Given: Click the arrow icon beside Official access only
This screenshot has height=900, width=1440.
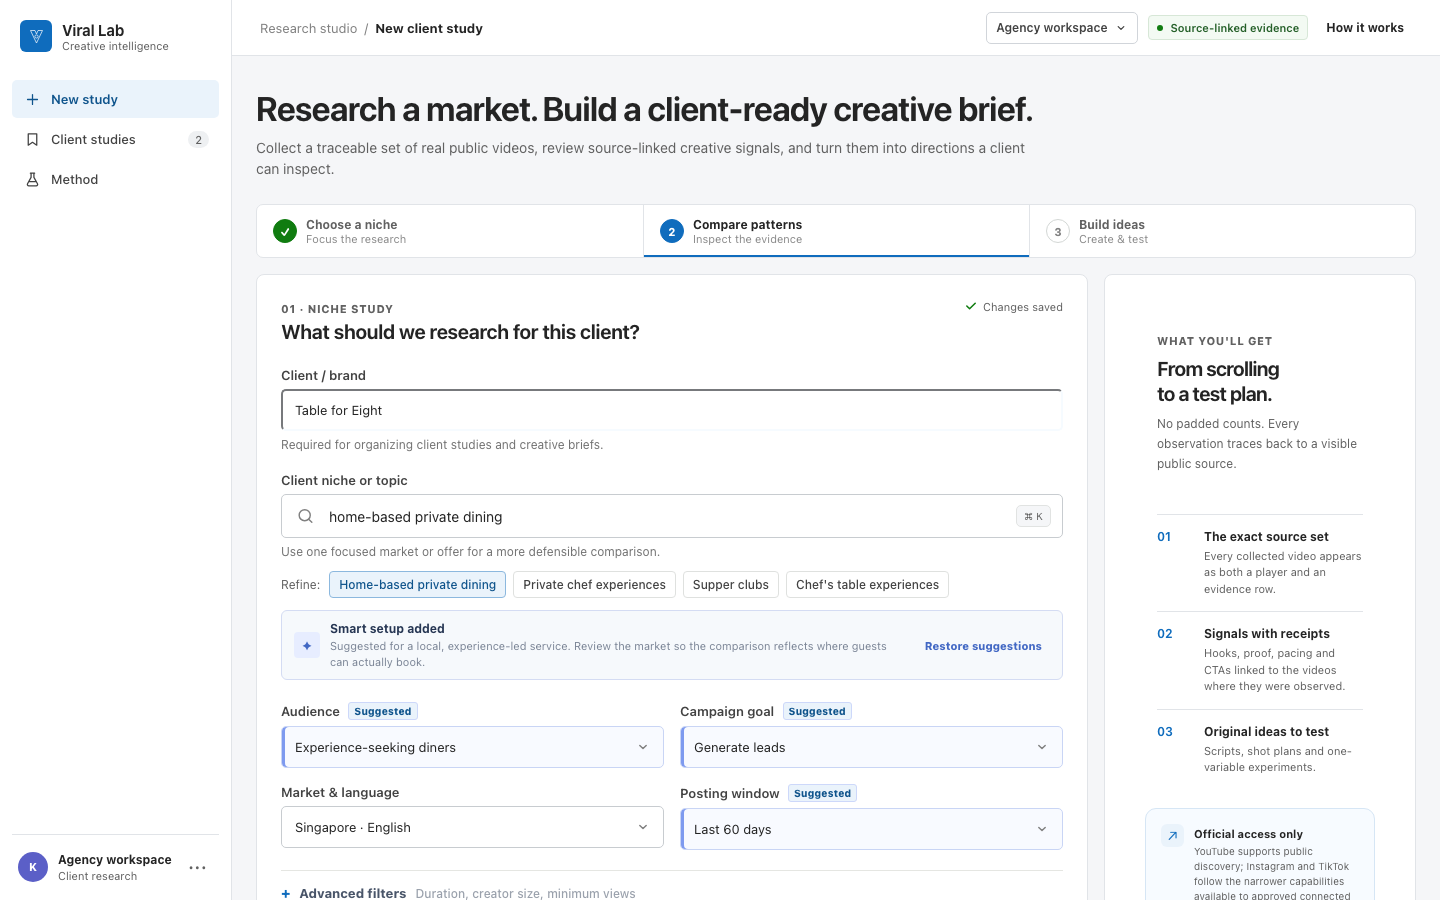Looking at the screenshot, I should click(x=1172, y=836).
